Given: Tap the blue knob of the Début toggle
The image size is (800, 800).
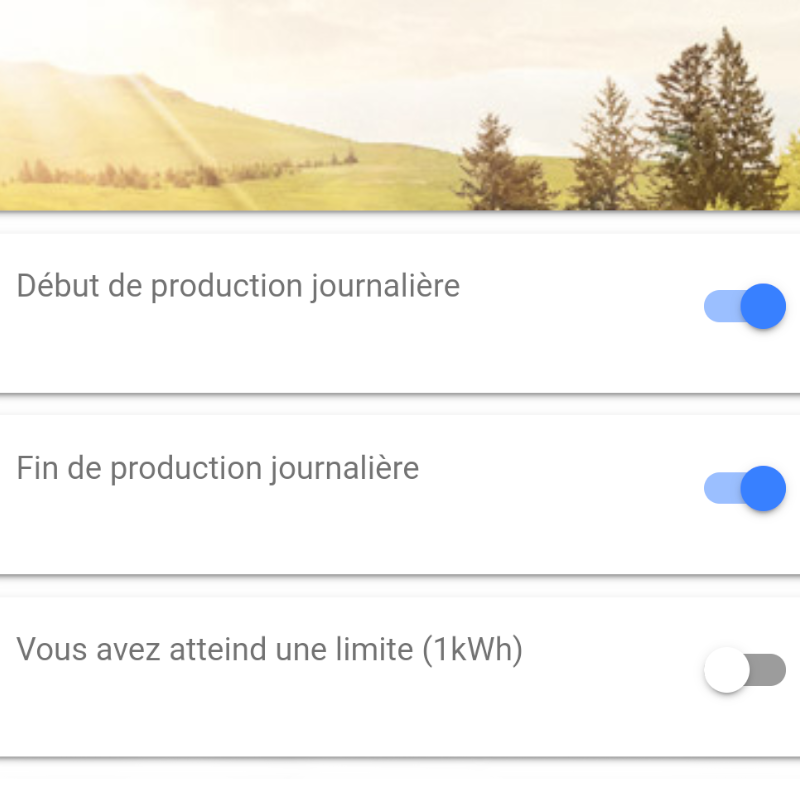Looking at the screenshot, I should 763,306.
